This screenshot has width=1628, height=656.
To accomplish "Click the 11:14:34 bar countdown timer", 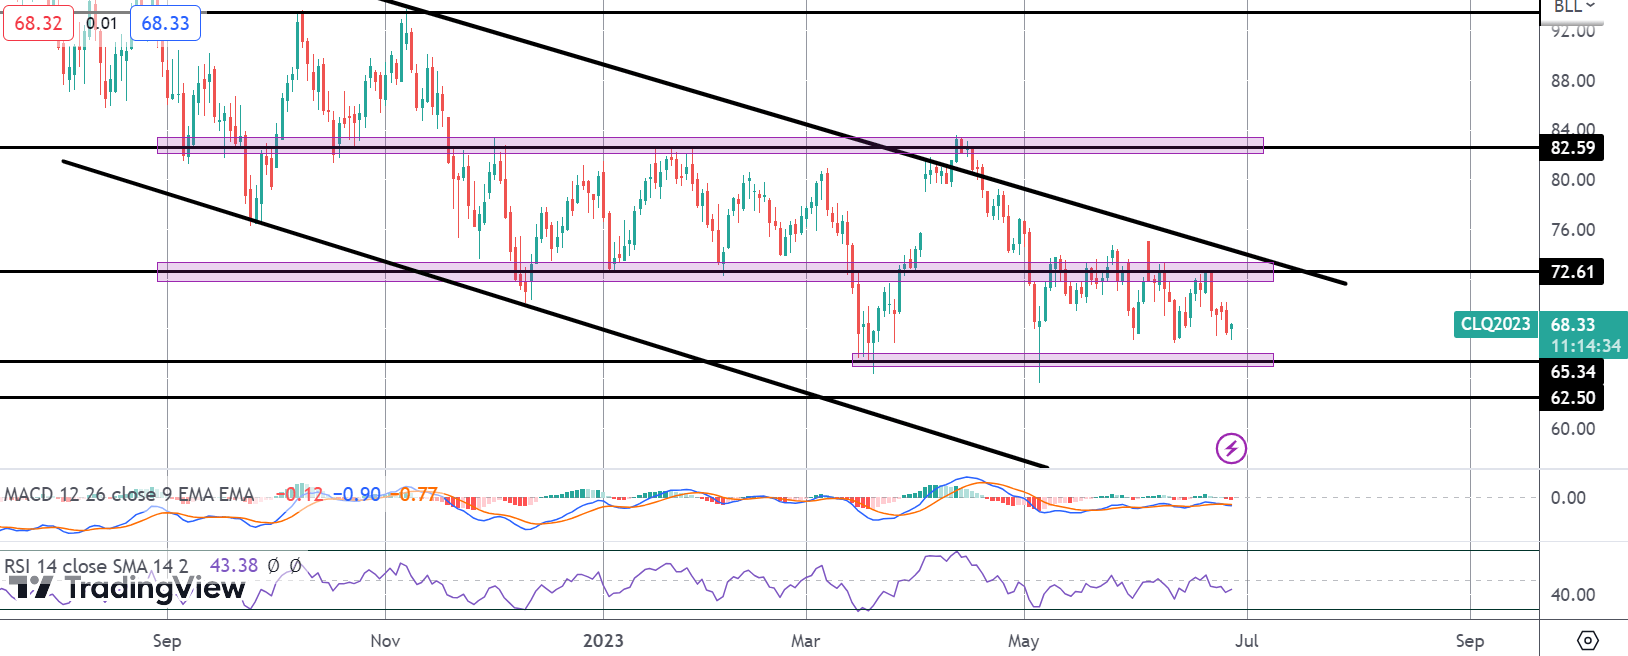I will tap(1586, 346).
